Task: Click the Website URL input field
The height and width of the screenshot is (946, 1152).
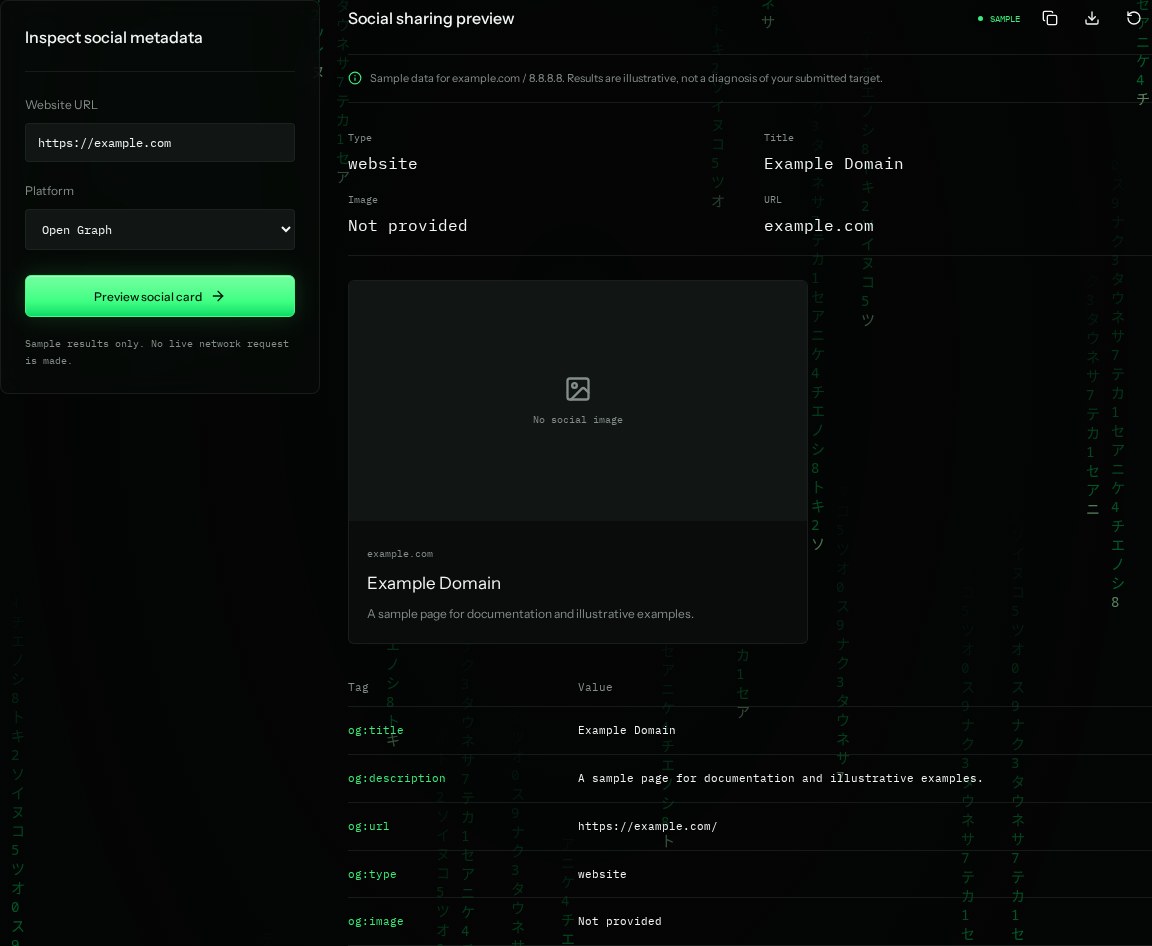Action: coord(159,142)
